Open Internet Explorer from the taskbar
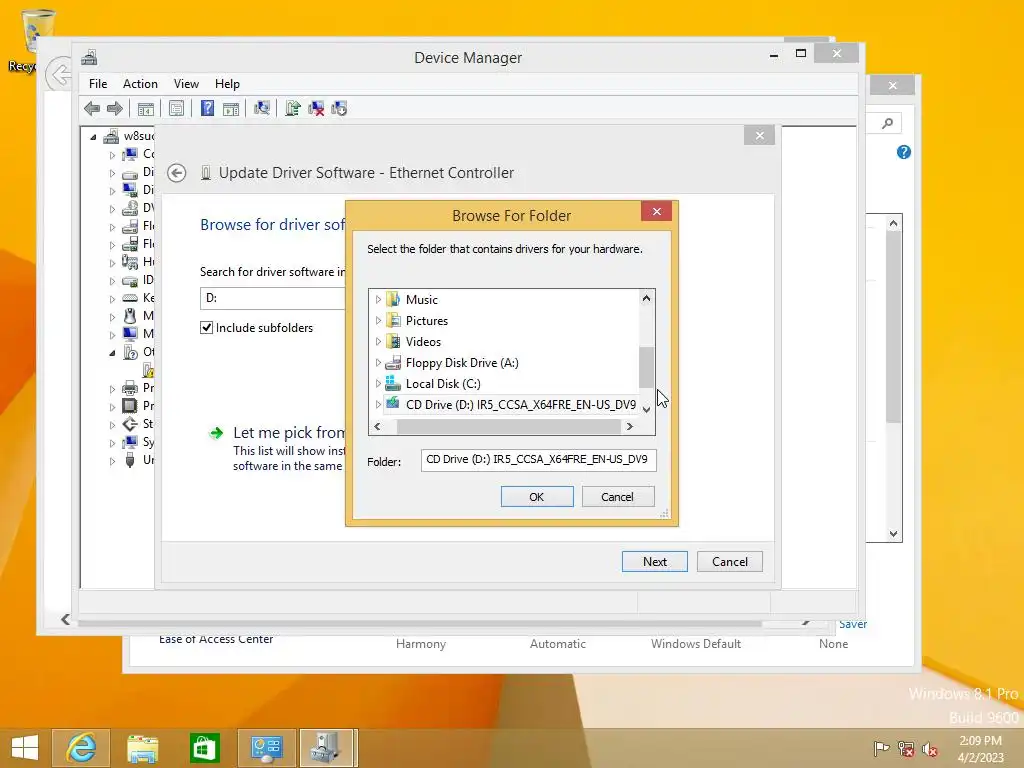This screenshot has height=768, width=1024. 81,748
